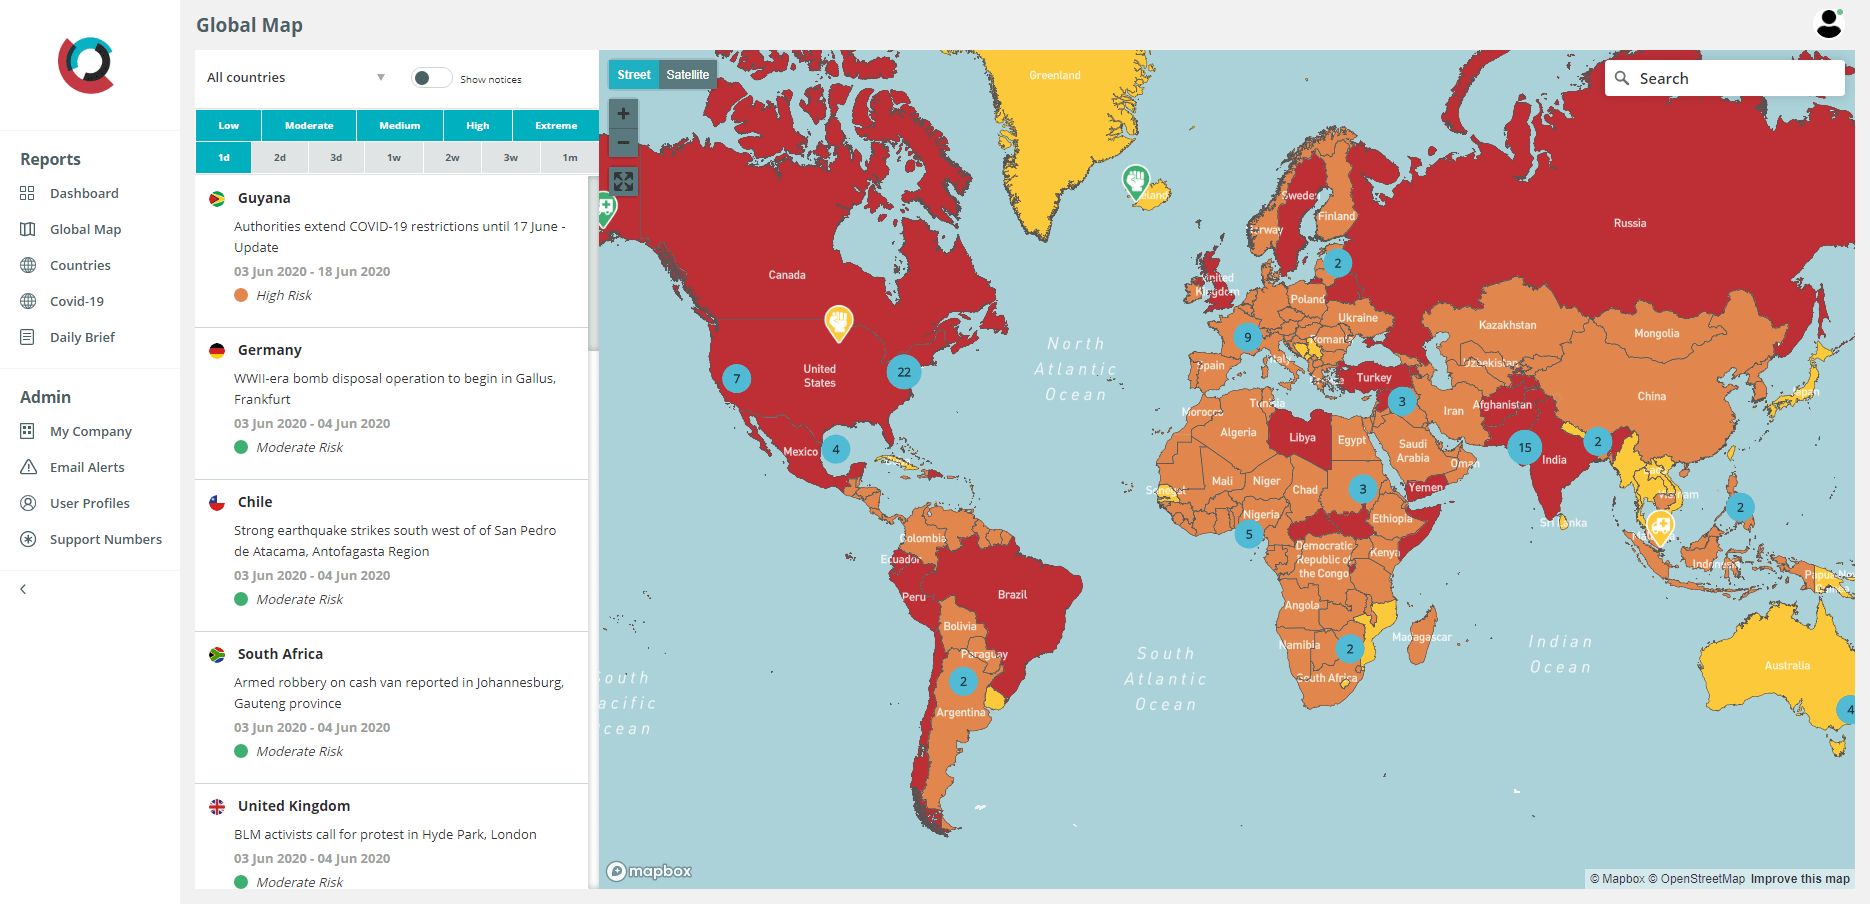1870x905 pixels.
Task: Click the protest fist marker in United States
Action: [x=838, y=322]
